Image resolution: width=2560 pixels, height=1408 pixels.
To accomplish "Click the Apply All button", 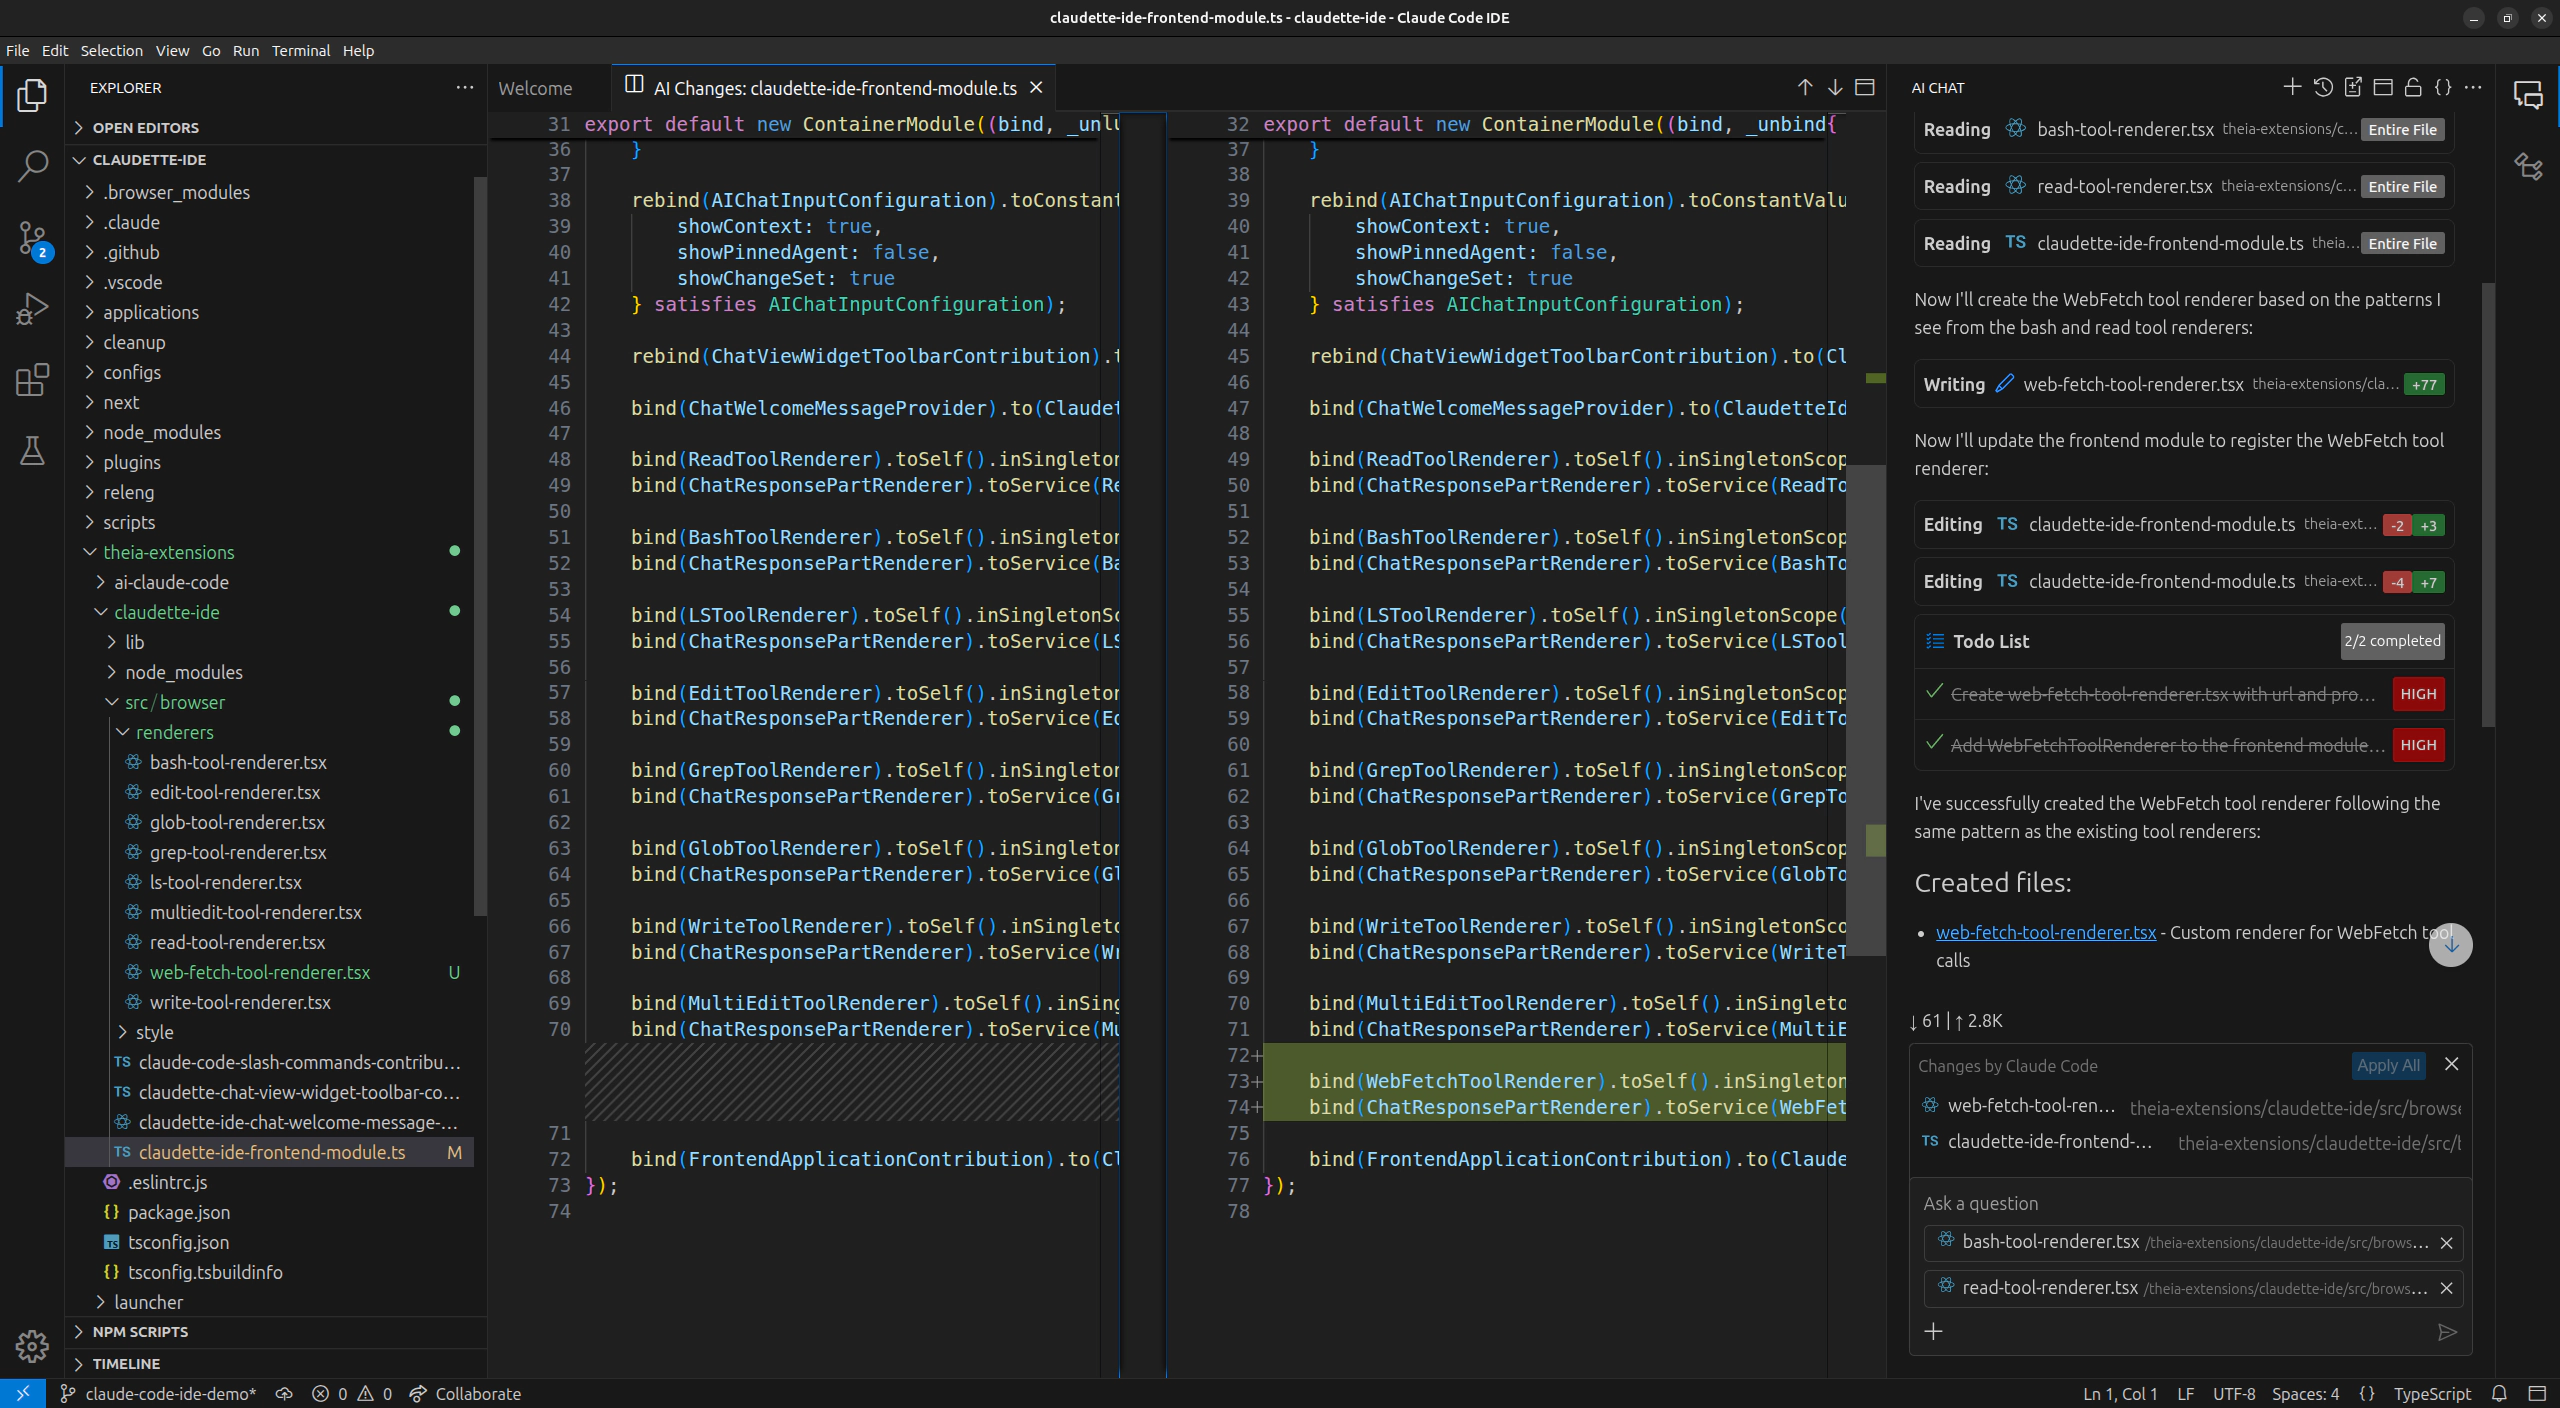I will [x=2388, y=1065].
